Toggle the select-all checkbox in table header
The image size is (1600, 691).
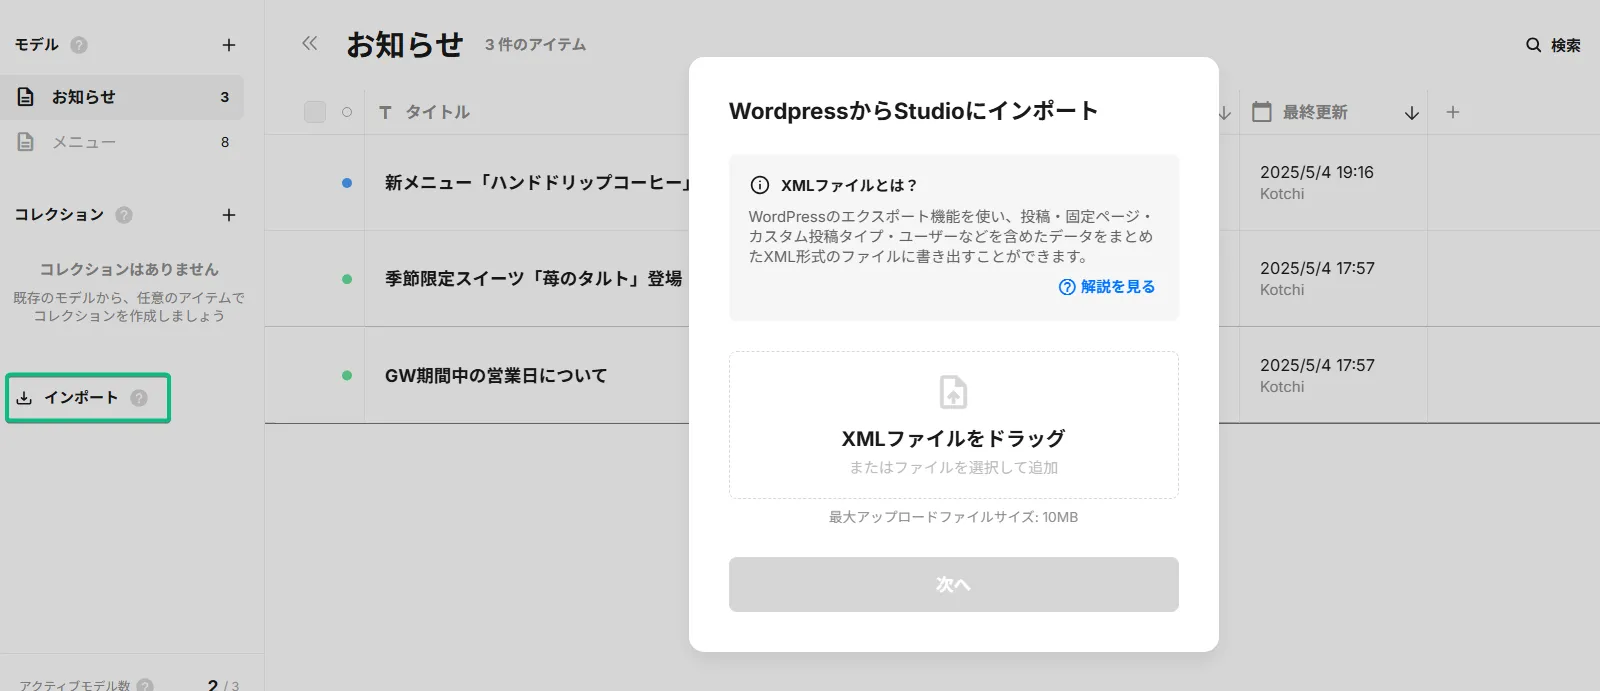click(315, 112)
